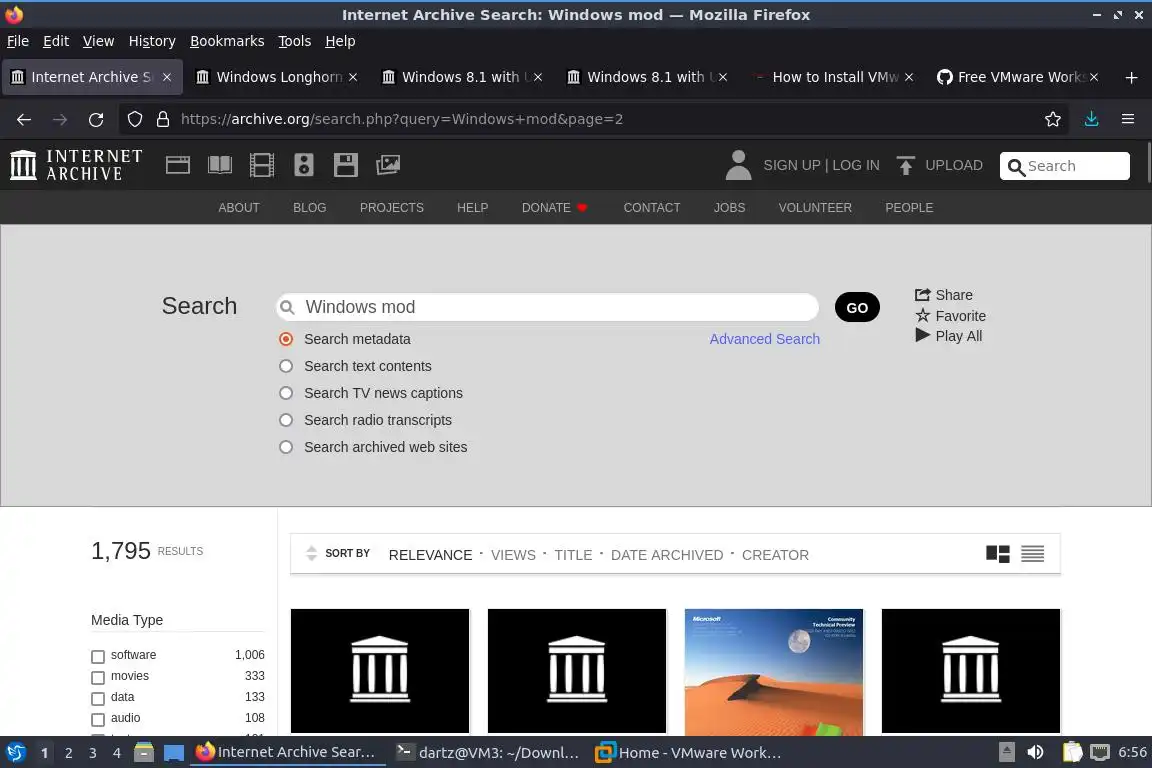
Task: Check the software media type checkbox
Action: [98, 656]
